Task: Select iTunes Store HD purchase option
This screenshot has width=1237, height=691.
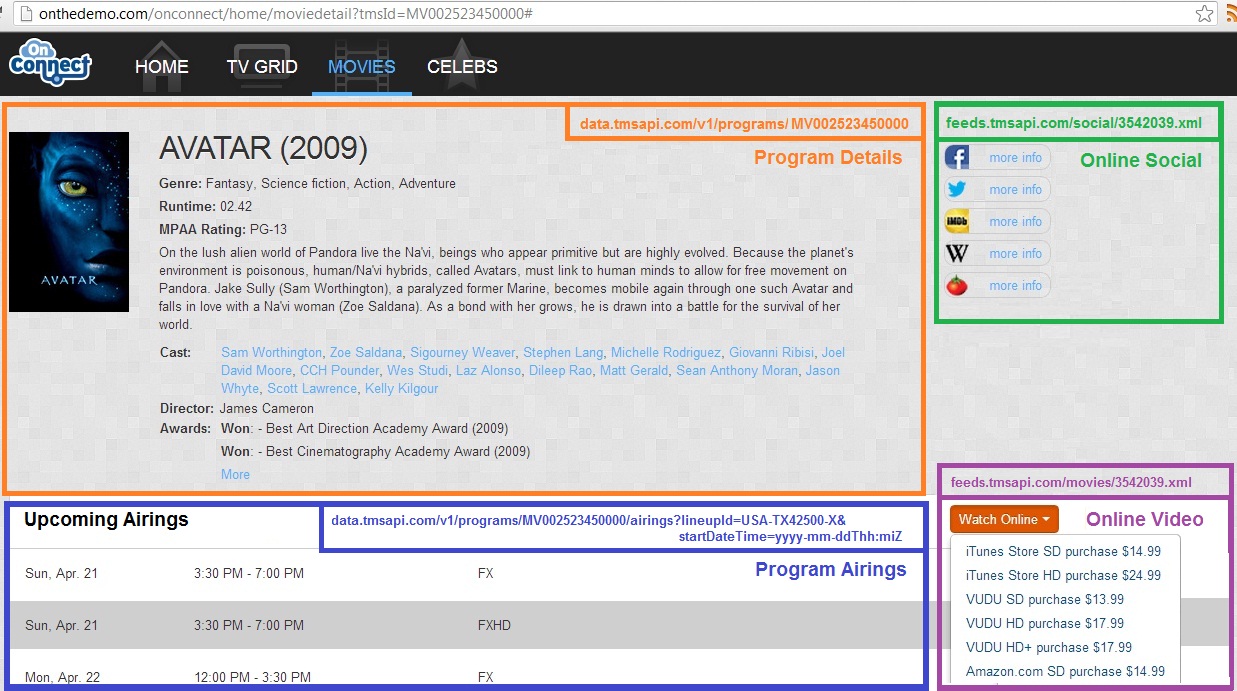Action: tap(1063, 575)
